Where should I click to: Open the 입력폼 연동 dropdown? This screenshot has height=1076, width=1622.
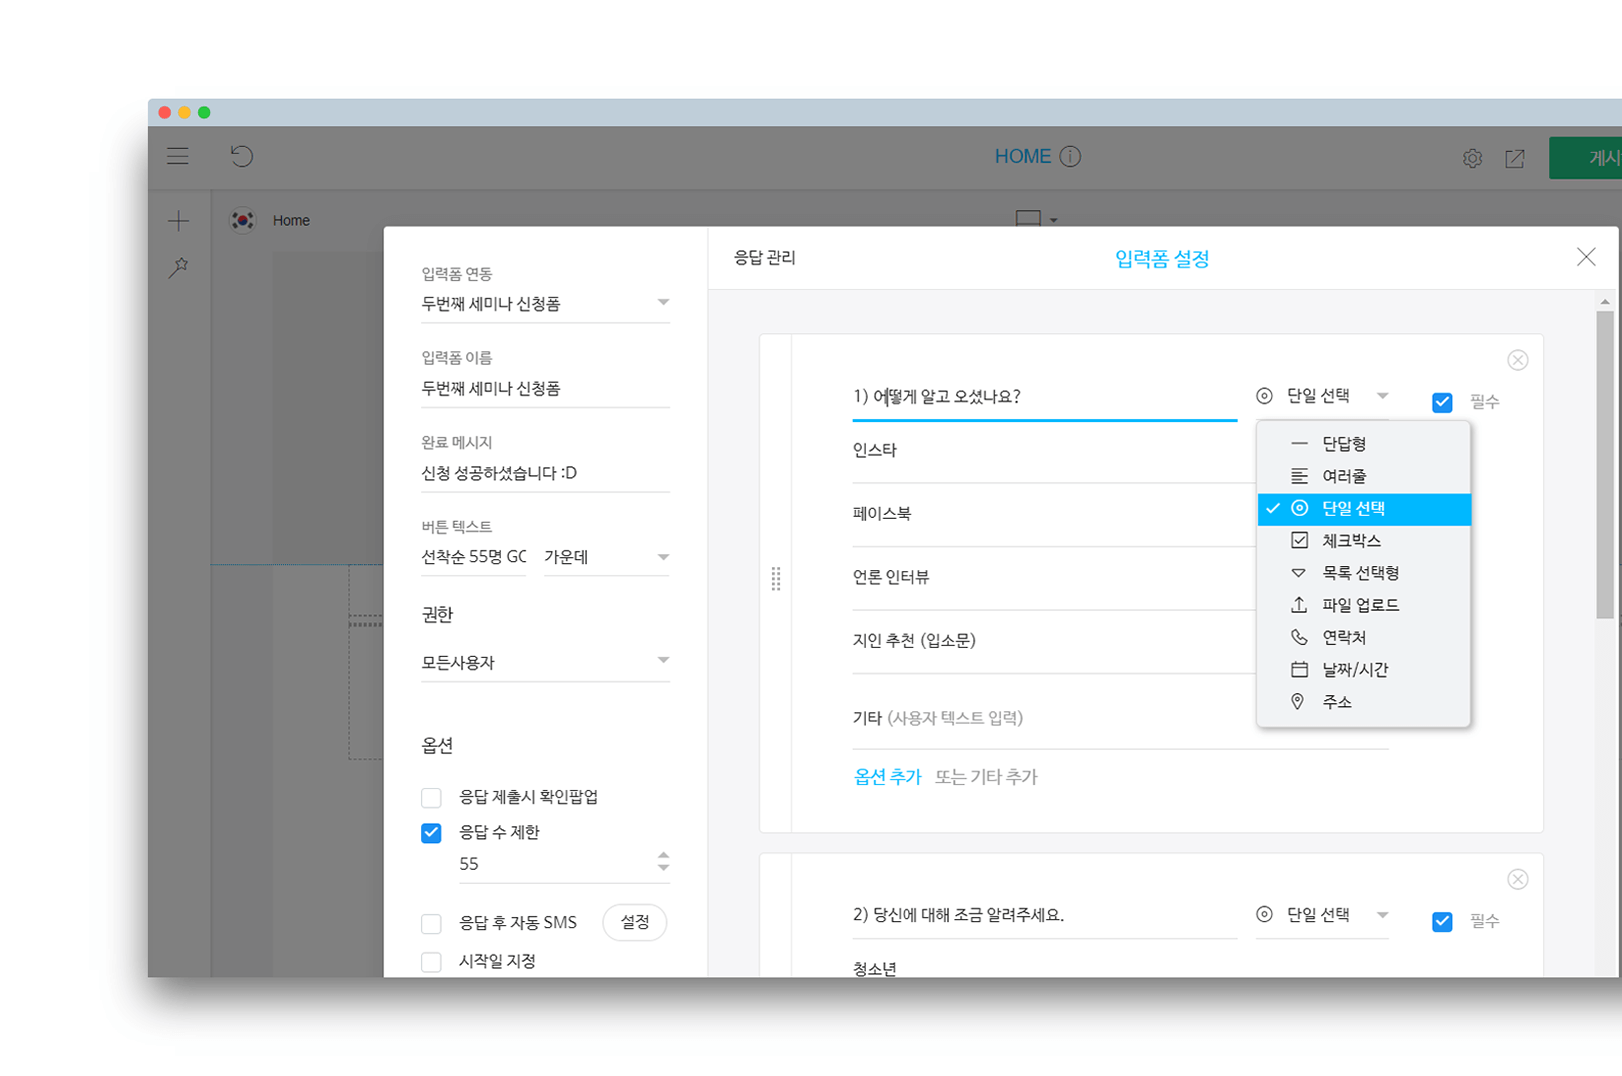pyautogui.click(x=545, y=304)
